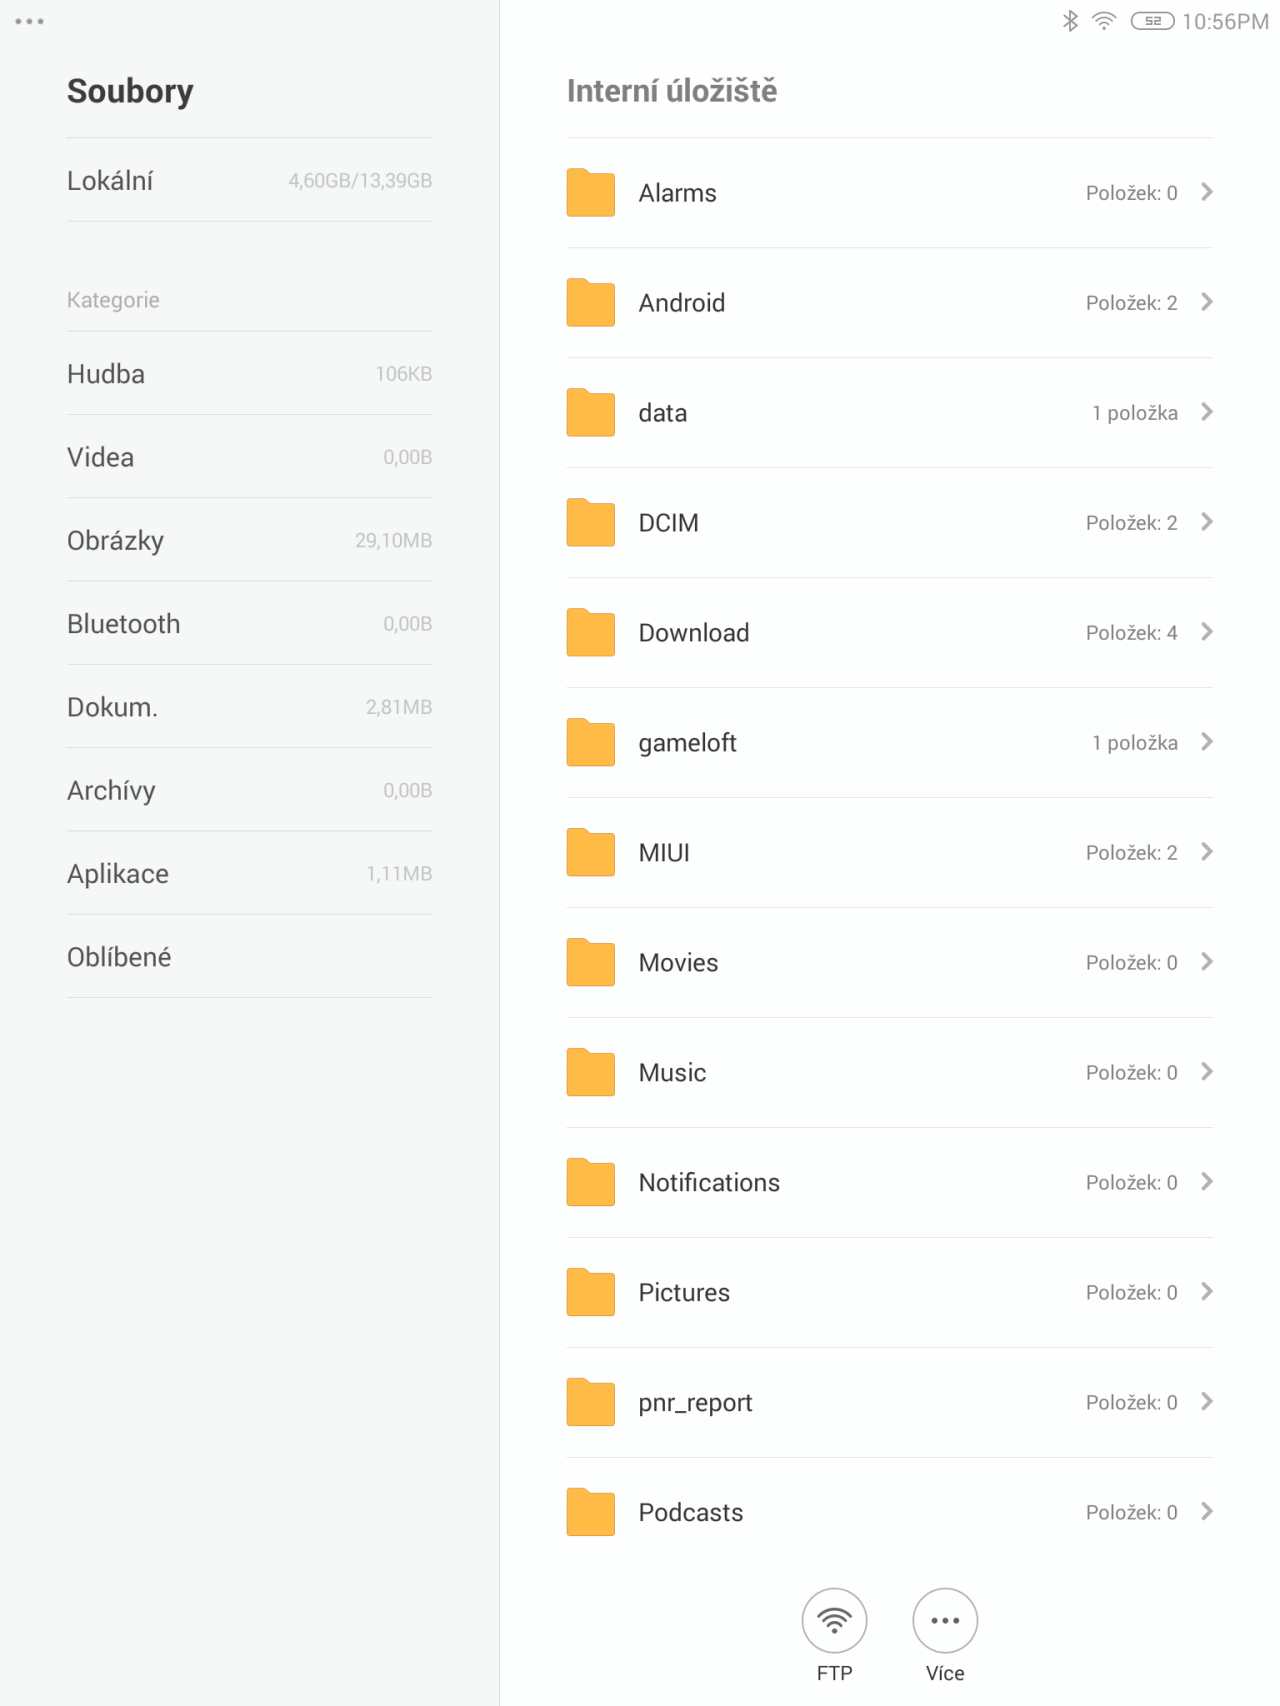Screen dimensions: 1280x1706
Task: Tap the Bluetooth status bar icon
Action: [1070, 21]
